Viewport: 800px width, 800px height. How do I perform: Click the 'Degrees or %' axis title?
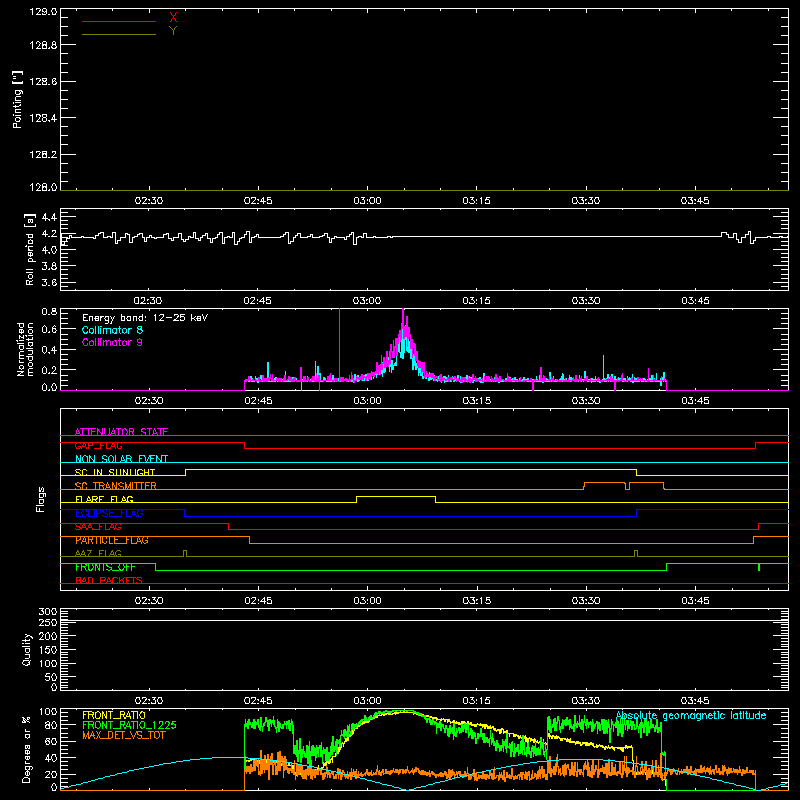click(x=26, y=749)
